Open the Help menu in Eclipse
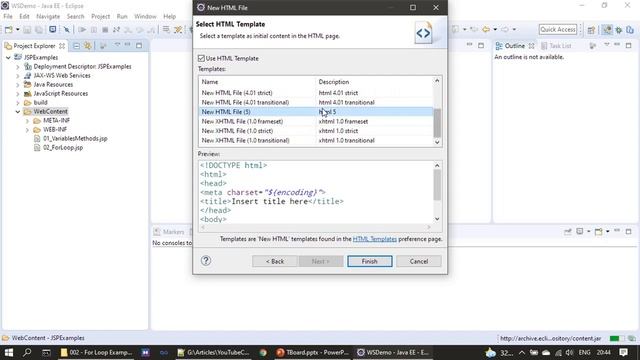 (x=169, y=16)
